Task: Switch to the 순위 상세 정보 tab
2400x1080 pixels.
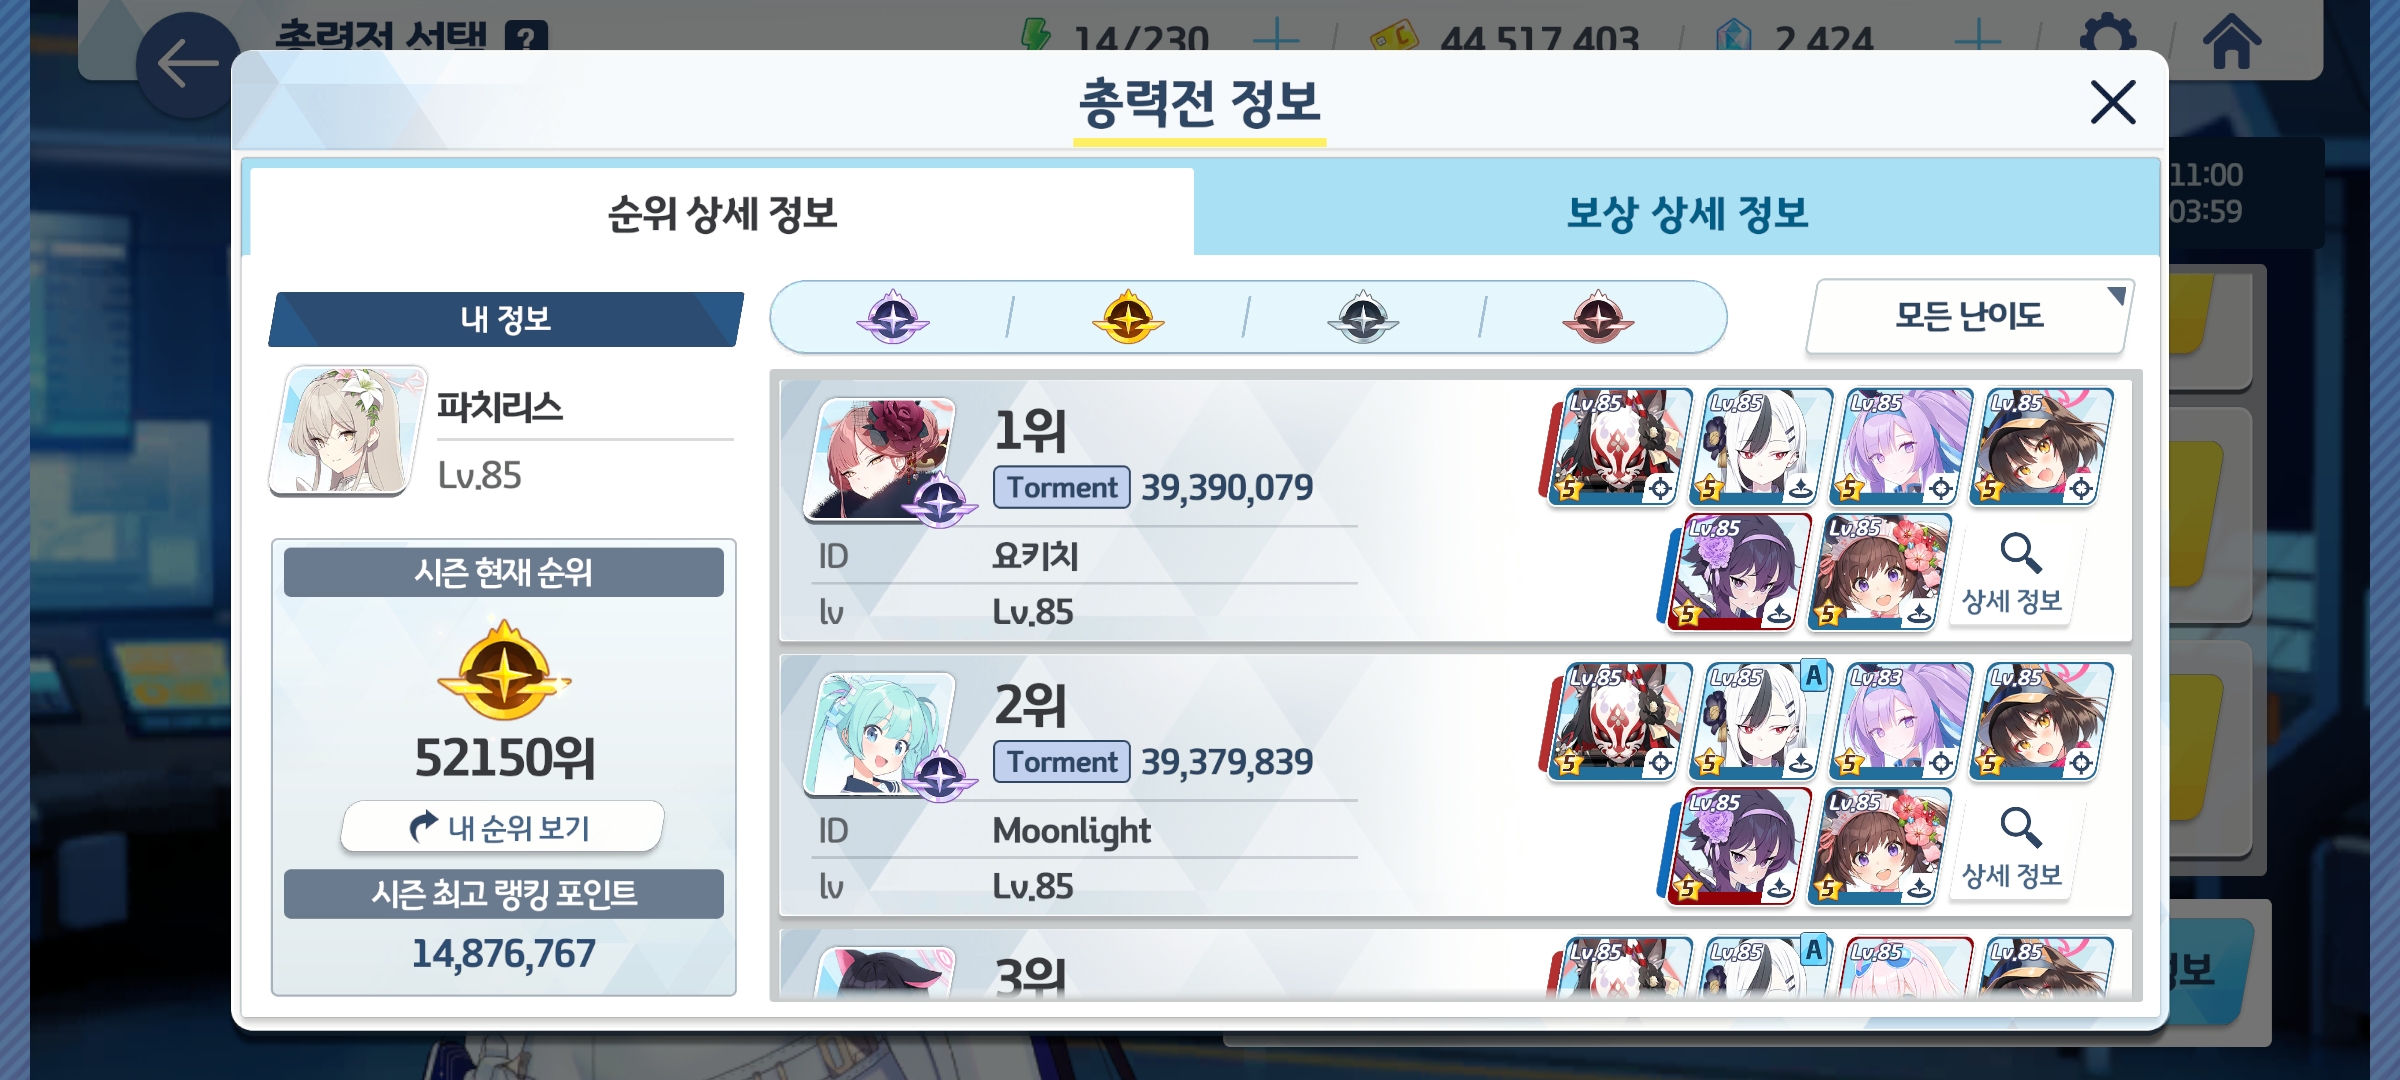Action: coord(722,213)
